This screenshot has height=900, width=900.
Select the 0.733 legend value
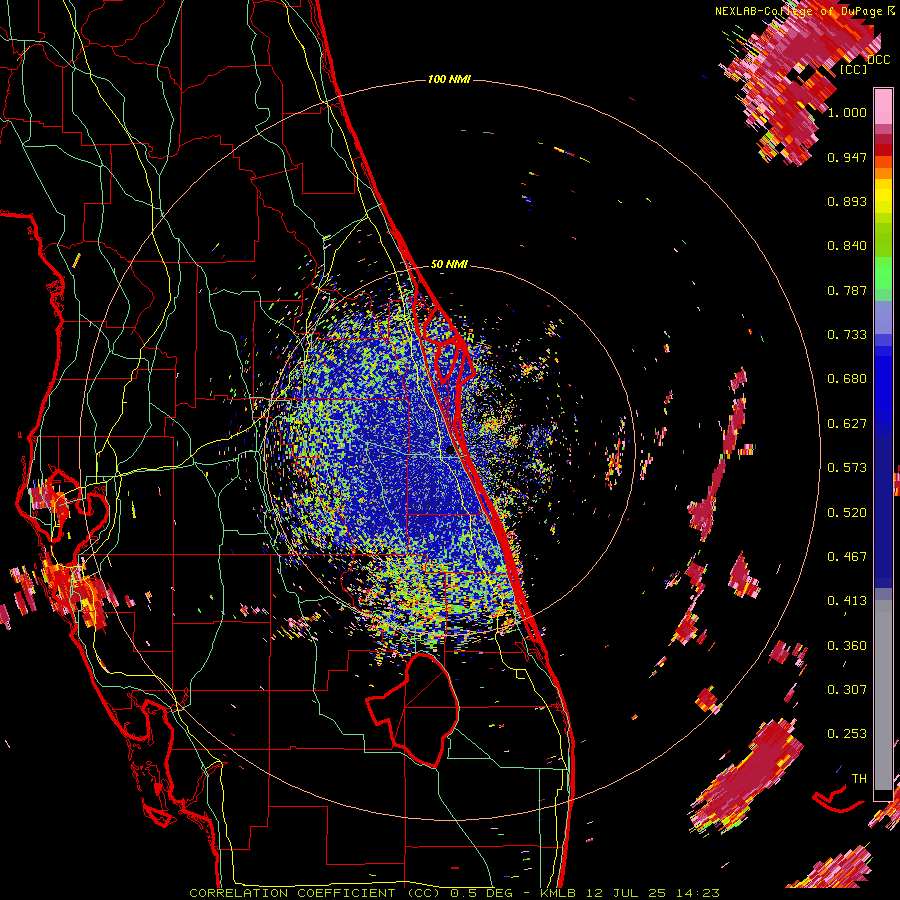click(x=847, y=335)
